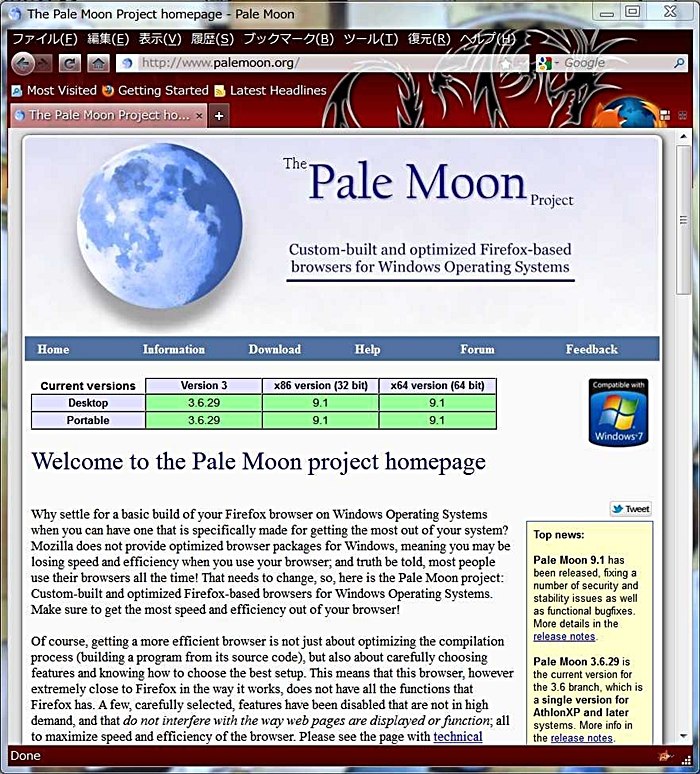Click the x64 version (64 bit) header
Screen dimensions: 700x774
pos(437,386)
